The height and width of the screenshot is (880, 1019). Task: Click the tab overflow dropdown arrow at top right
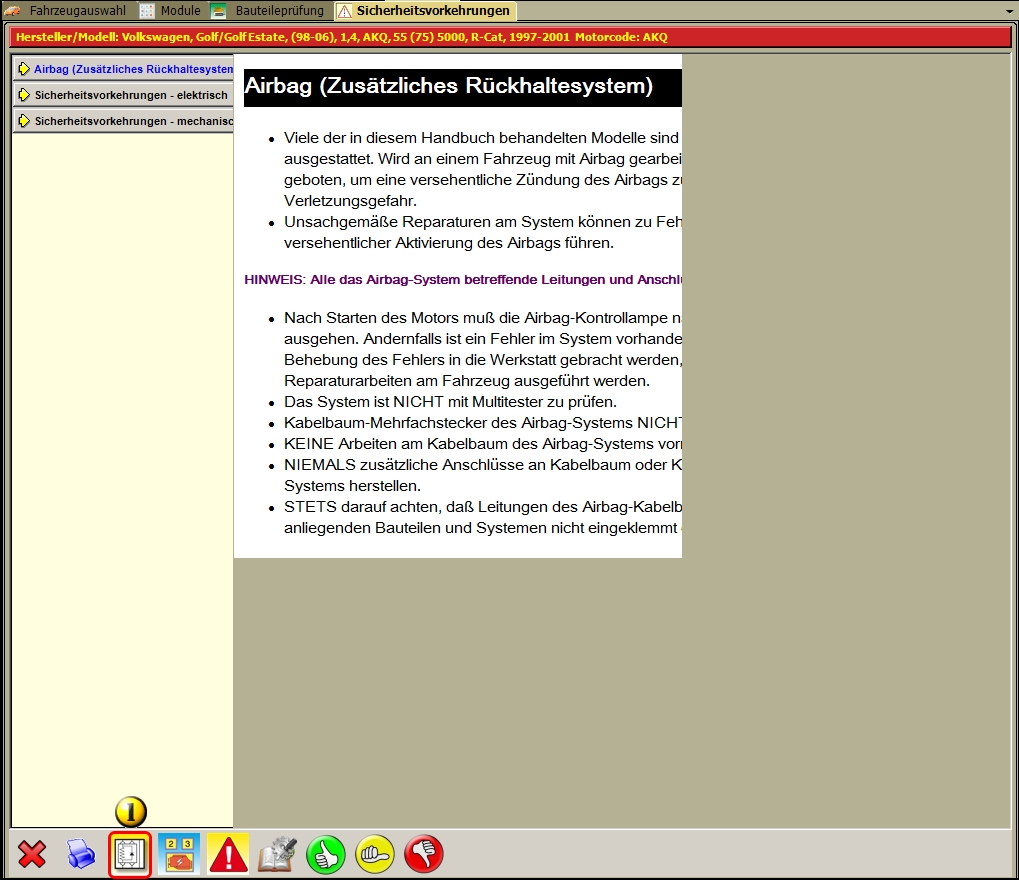coord(1009,12)
